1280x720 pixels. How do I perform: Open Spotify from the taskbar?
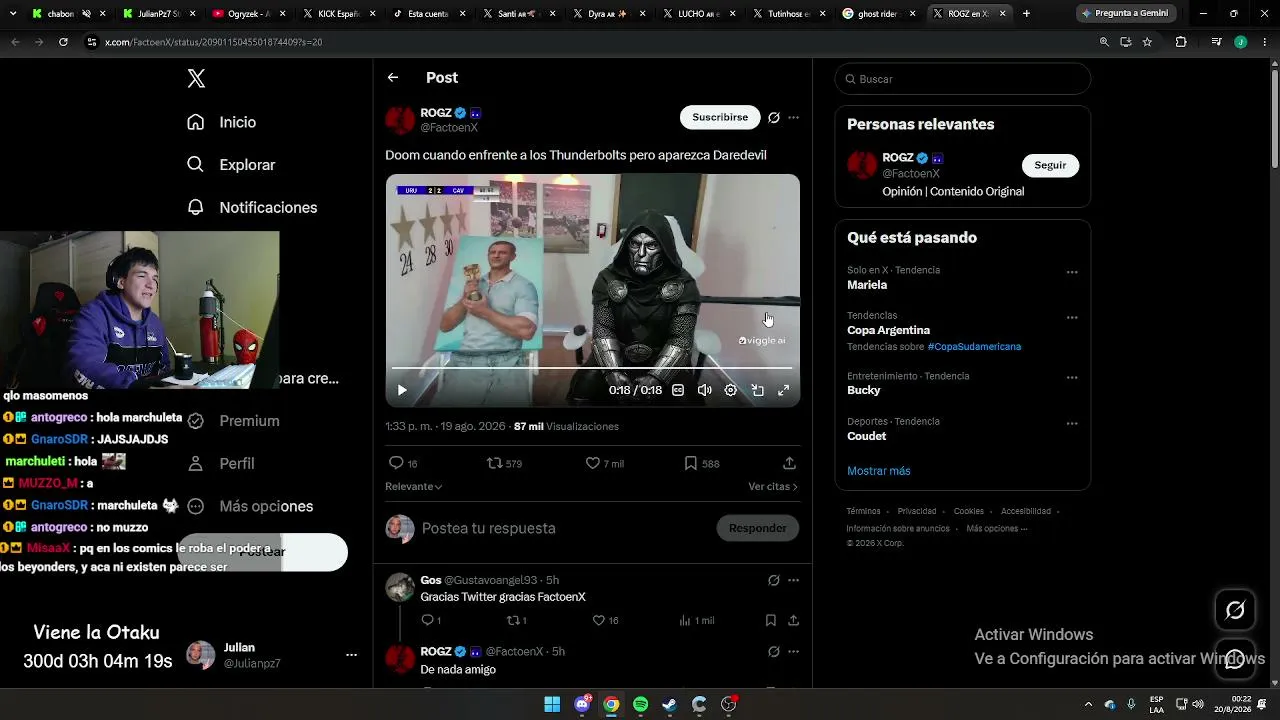tap(641, 704)
